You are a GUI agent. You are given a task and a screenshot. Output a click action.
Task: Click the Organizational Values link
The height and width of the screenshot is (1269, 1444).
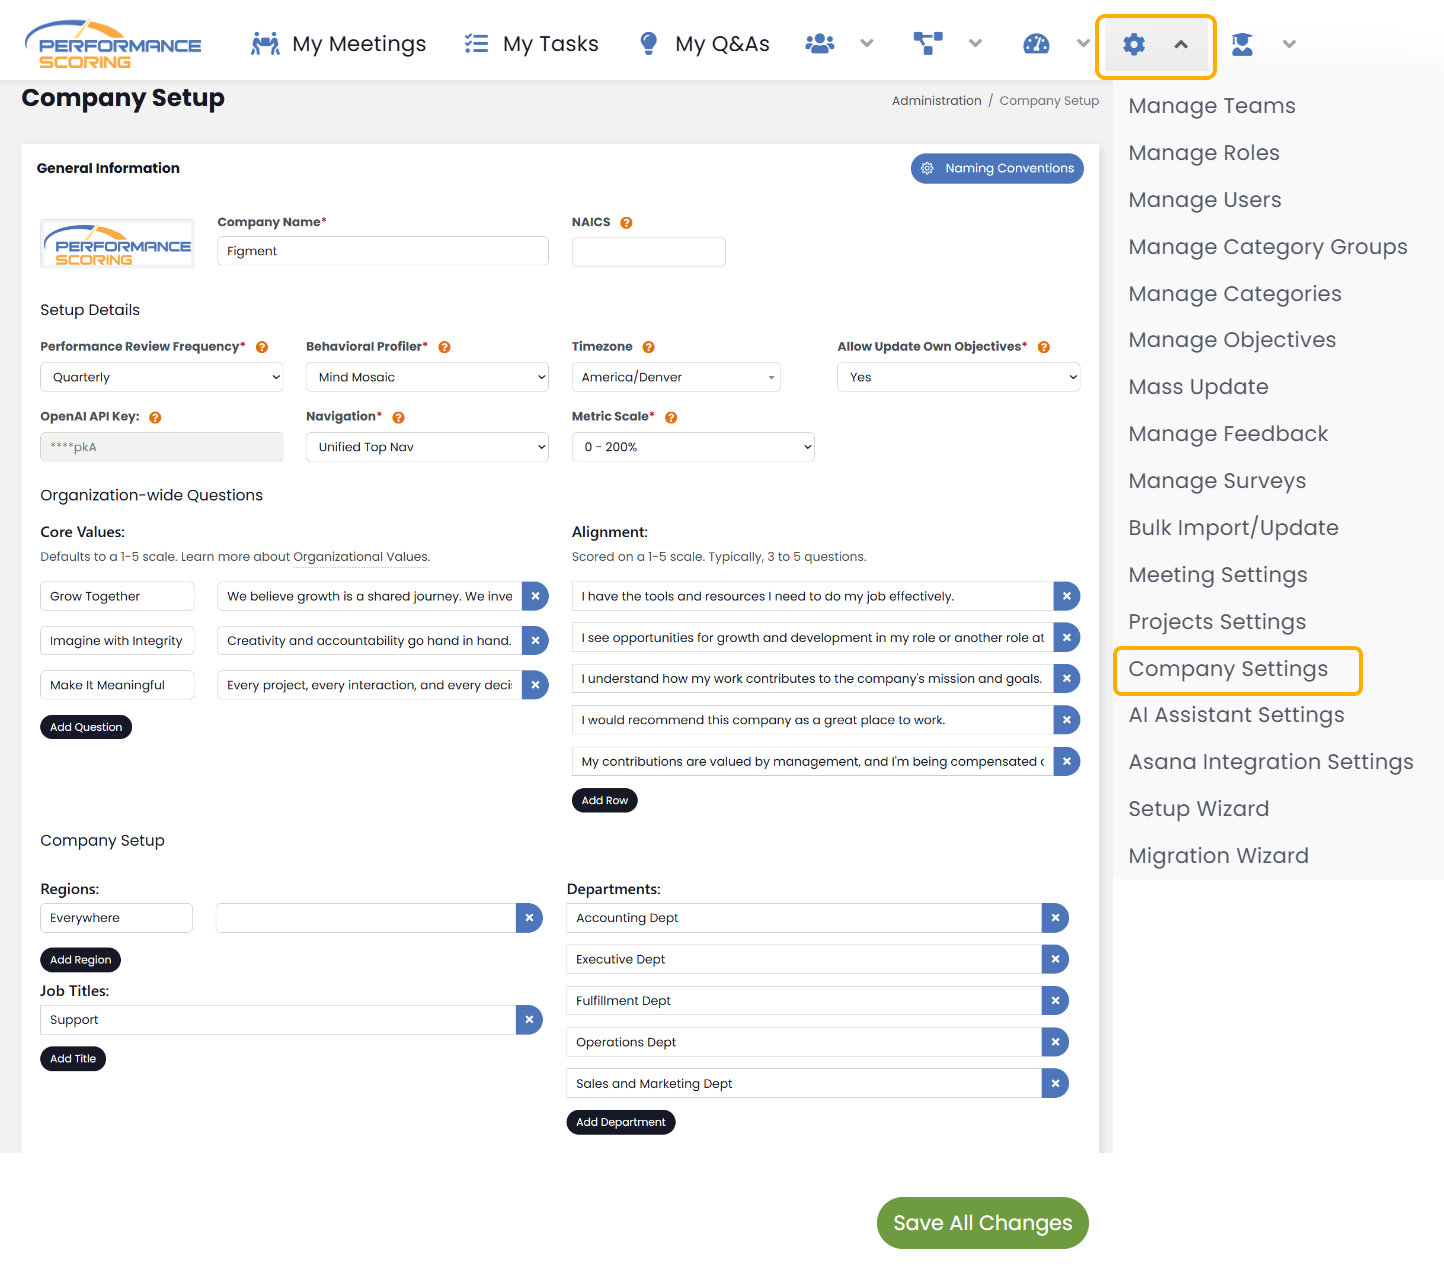click(360, 557)
